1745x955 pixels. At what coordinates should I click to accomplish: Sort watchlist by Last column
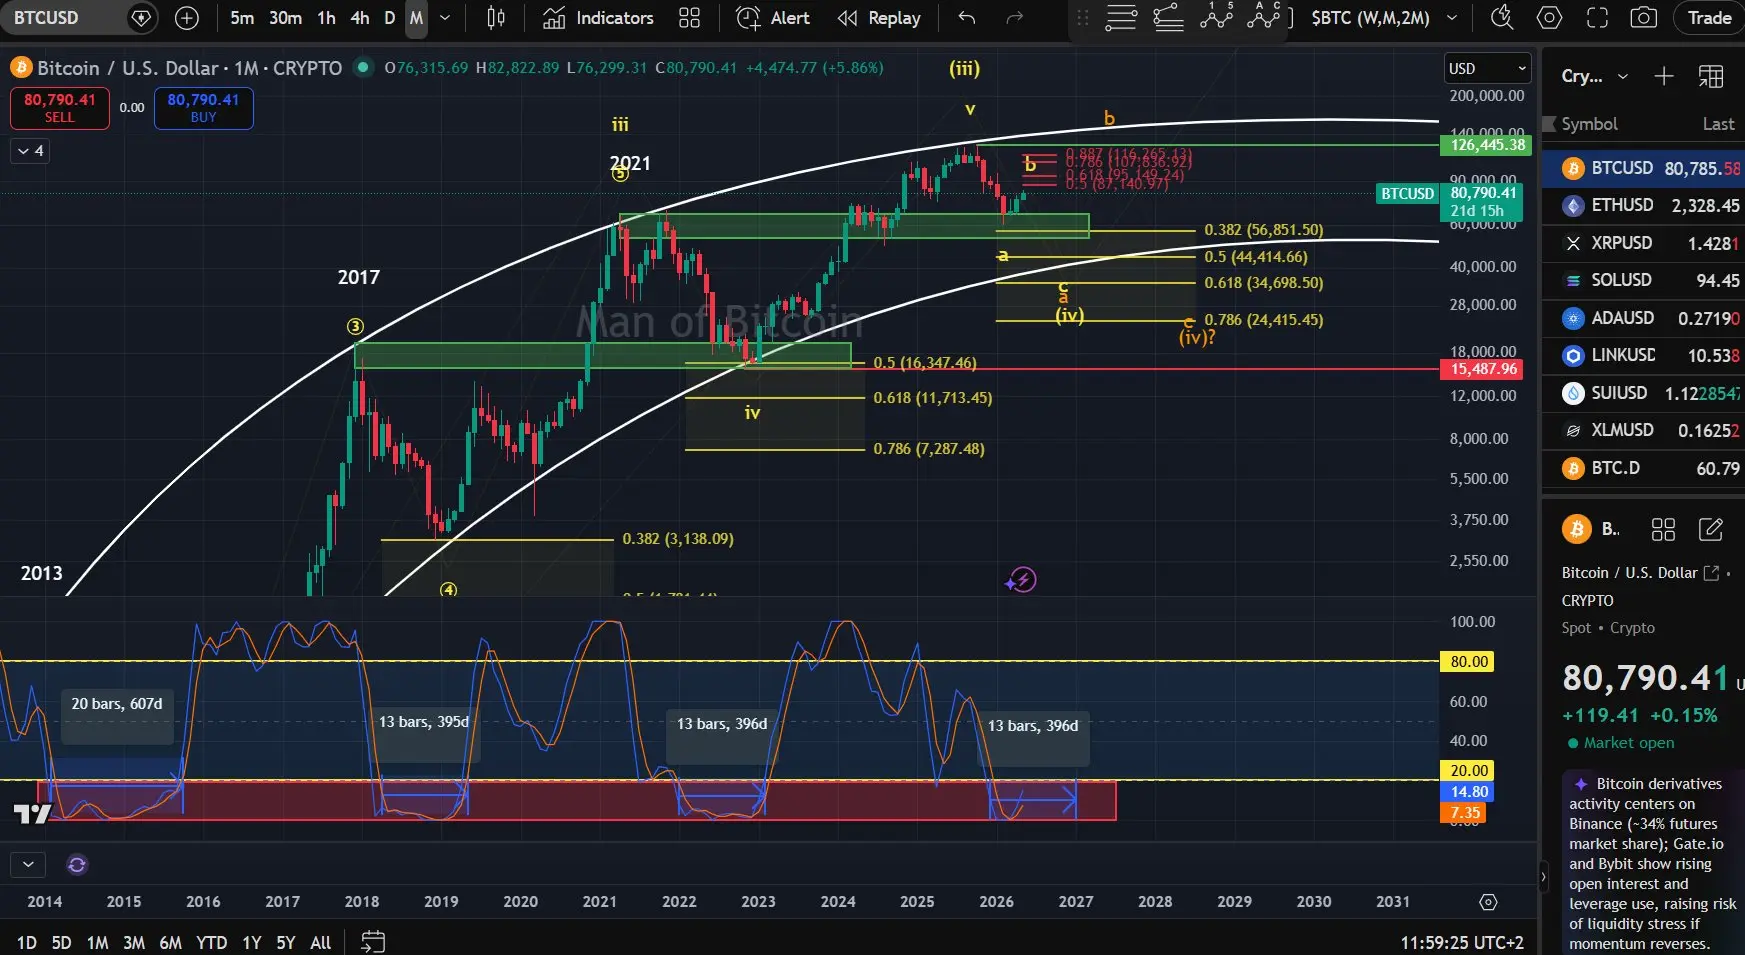click(1718, 124)
